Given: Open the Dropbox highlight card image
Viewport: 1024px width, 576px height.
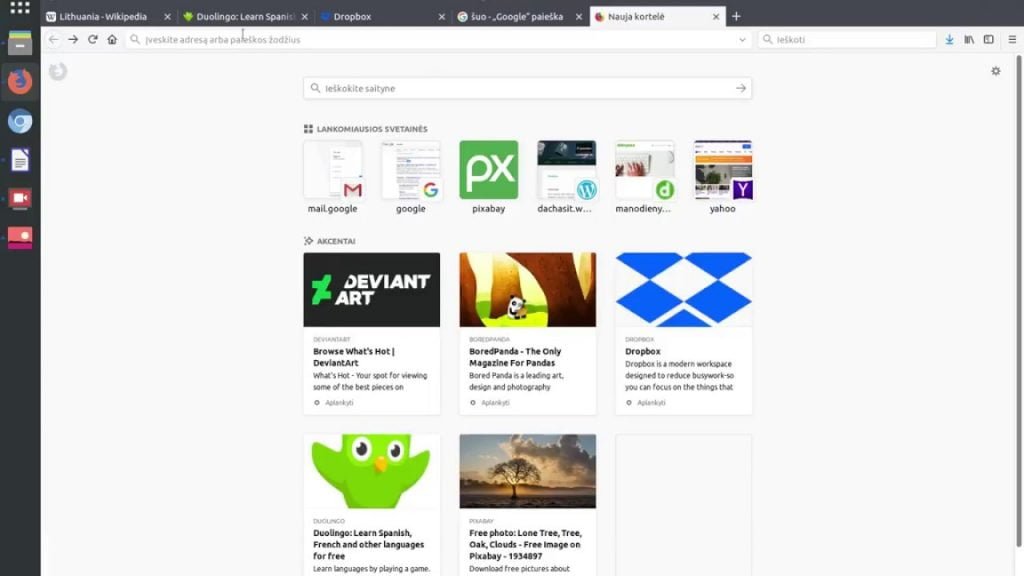Looking at the screenshot, I should tap(684, 290).
